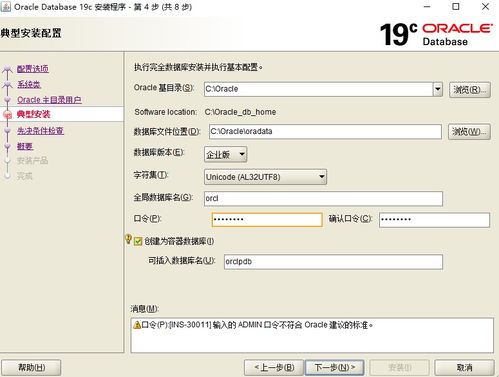The height and width of the screenshot is (377, 499).
Task: Jump to 先决条件检查 step
Action: tap(40, 131)
